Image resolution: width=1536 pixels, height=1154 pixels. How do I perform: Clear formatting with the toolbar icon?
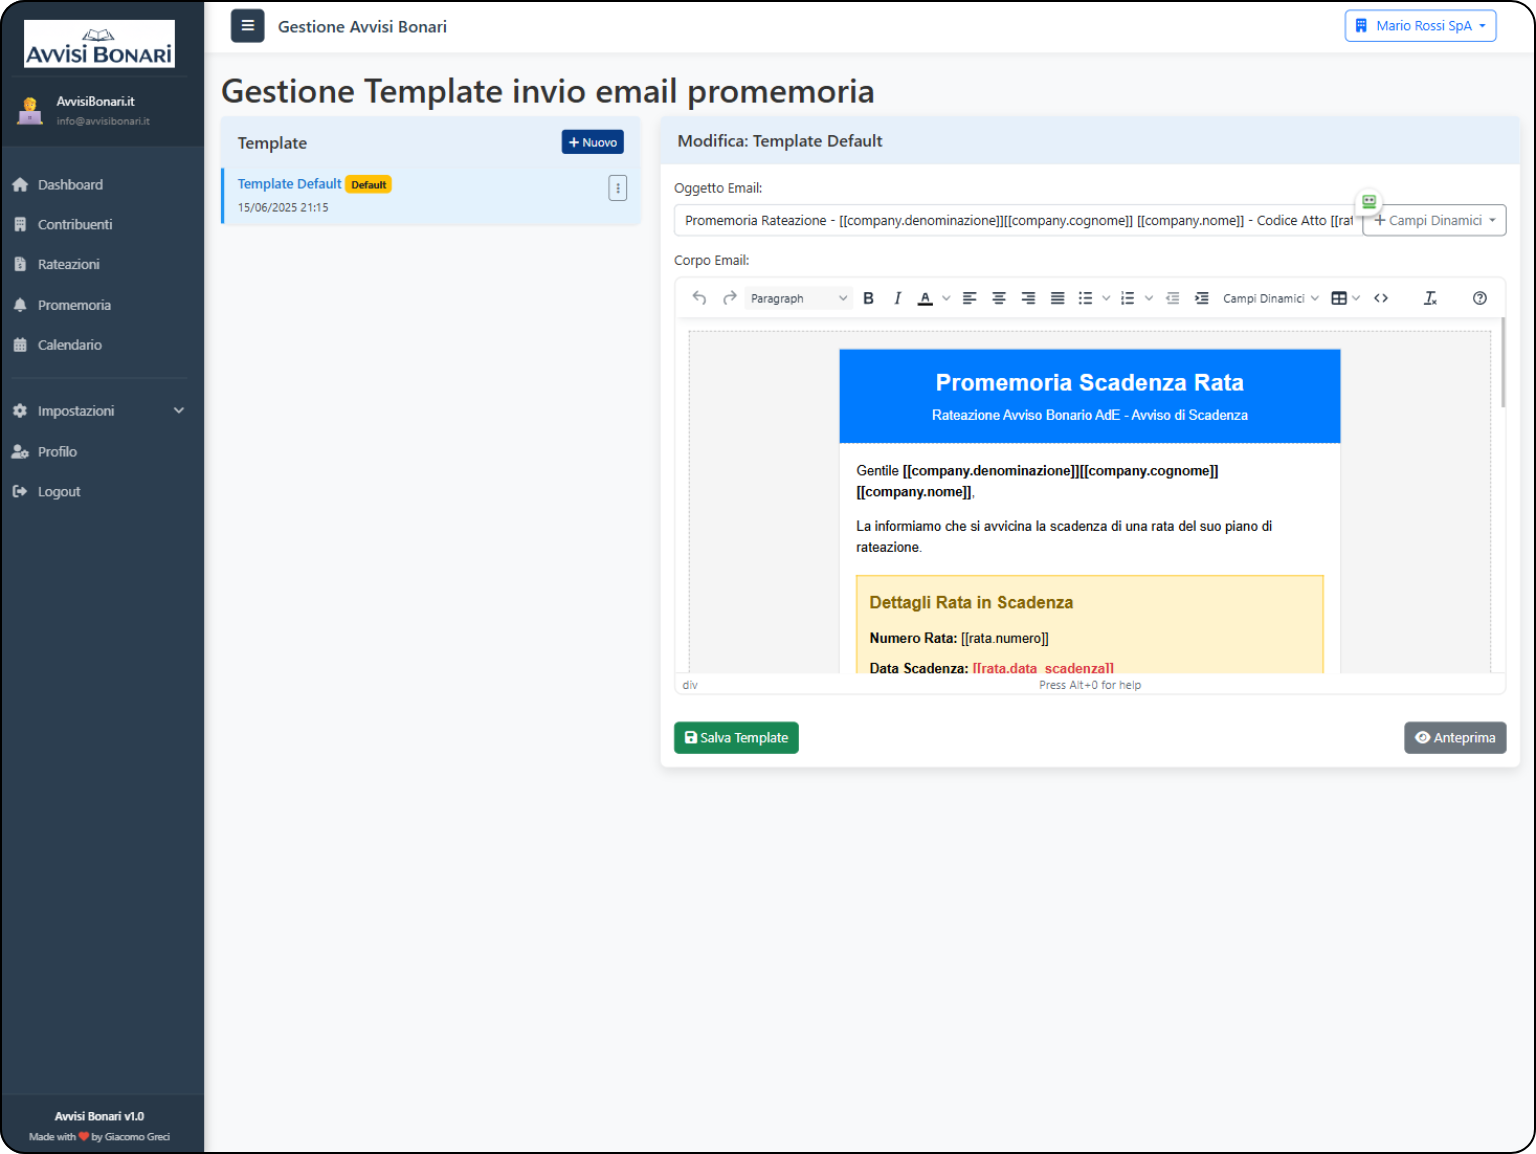click(x=1430, y=298)
